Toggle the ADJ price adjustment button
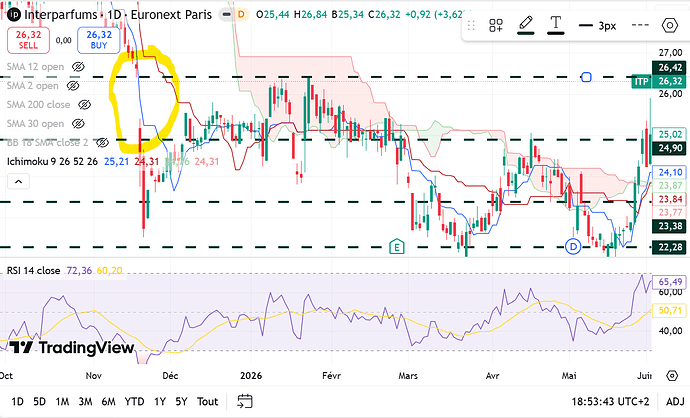The image size is (690, 418). 675,401
